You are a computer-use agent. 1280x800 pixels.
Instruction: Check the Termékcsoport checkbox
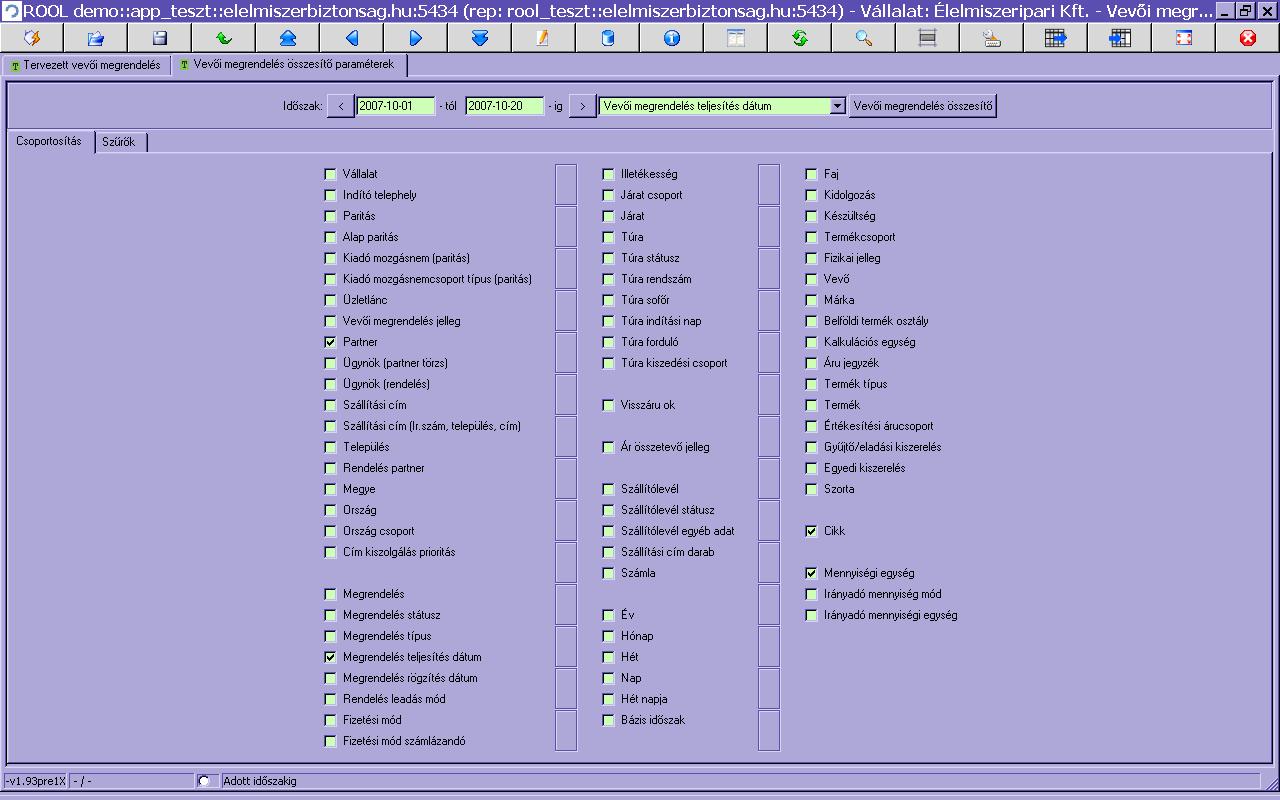tap(812, 237)
